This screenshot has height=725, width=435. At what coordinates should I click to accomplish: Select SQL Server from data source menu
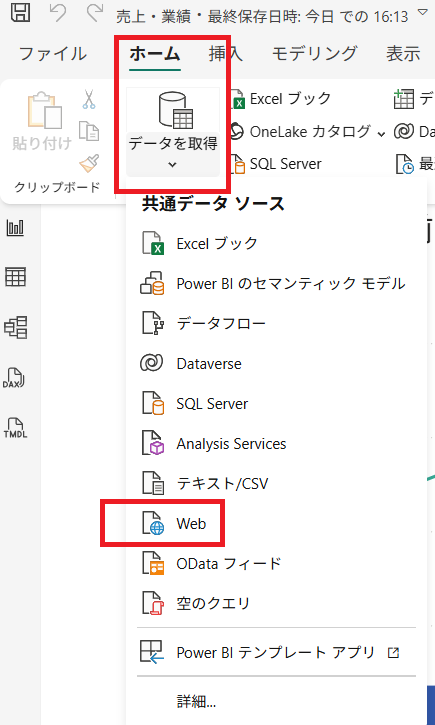(276, 404)
